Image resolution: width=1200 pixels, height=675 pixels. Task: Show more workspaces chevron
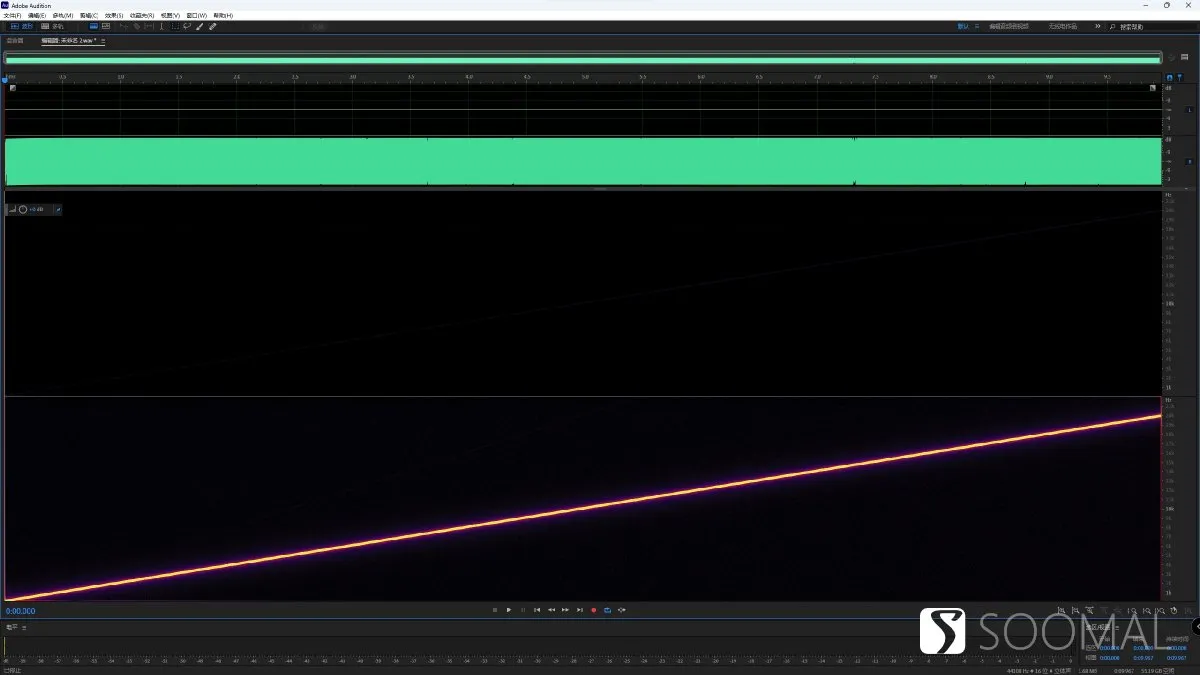[x=1097, y=26]
